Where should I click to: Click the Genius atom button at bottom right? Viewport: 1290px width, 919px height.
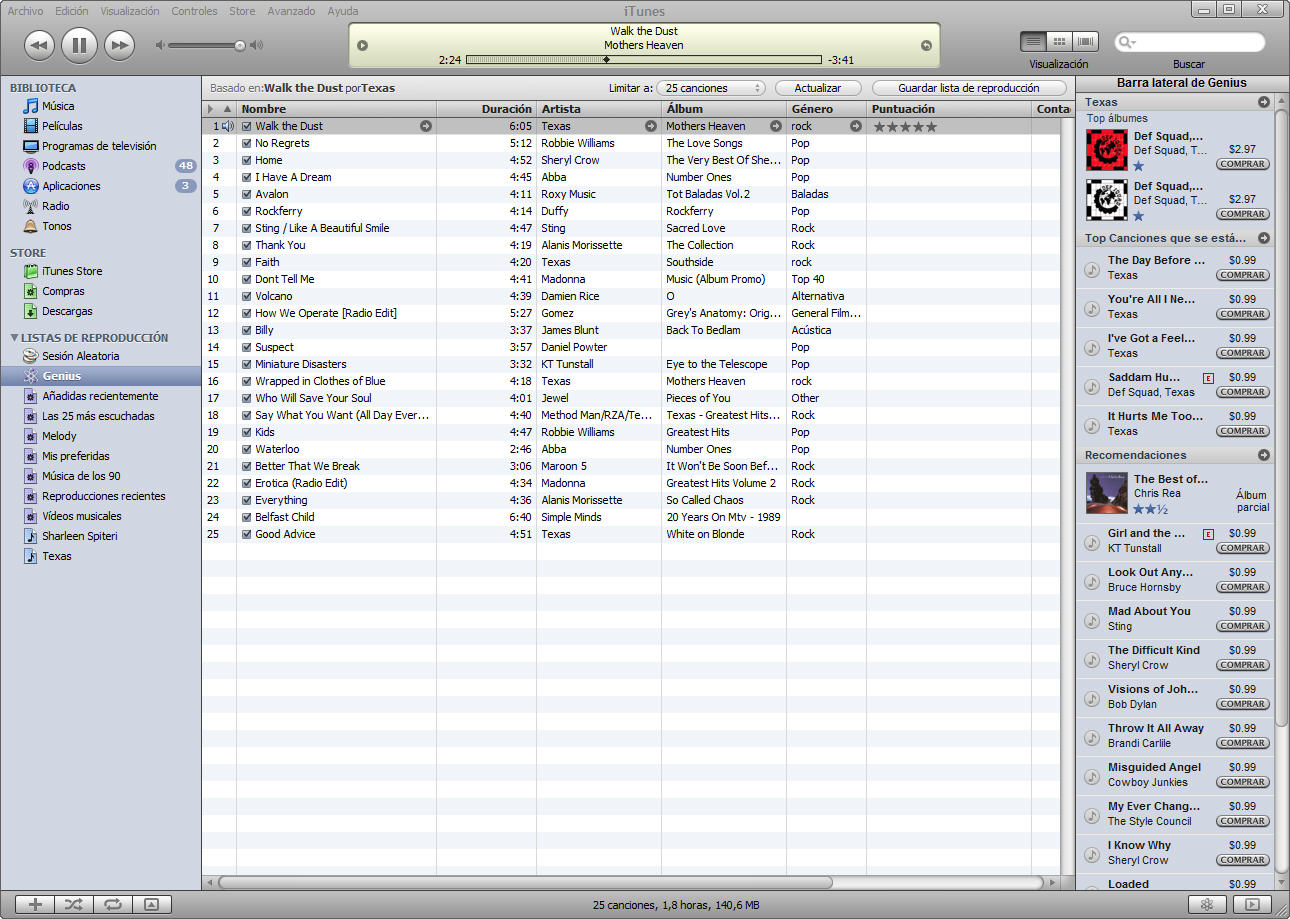click(1208, 904)
